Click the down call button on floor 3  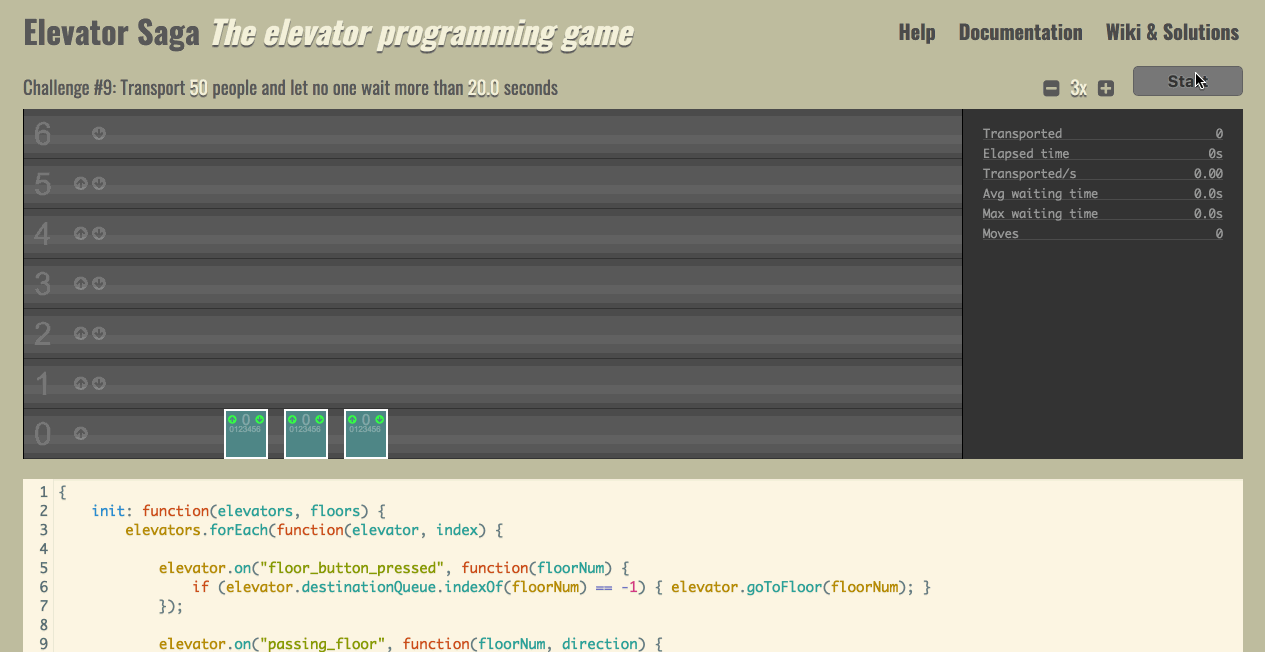point(99,283)
